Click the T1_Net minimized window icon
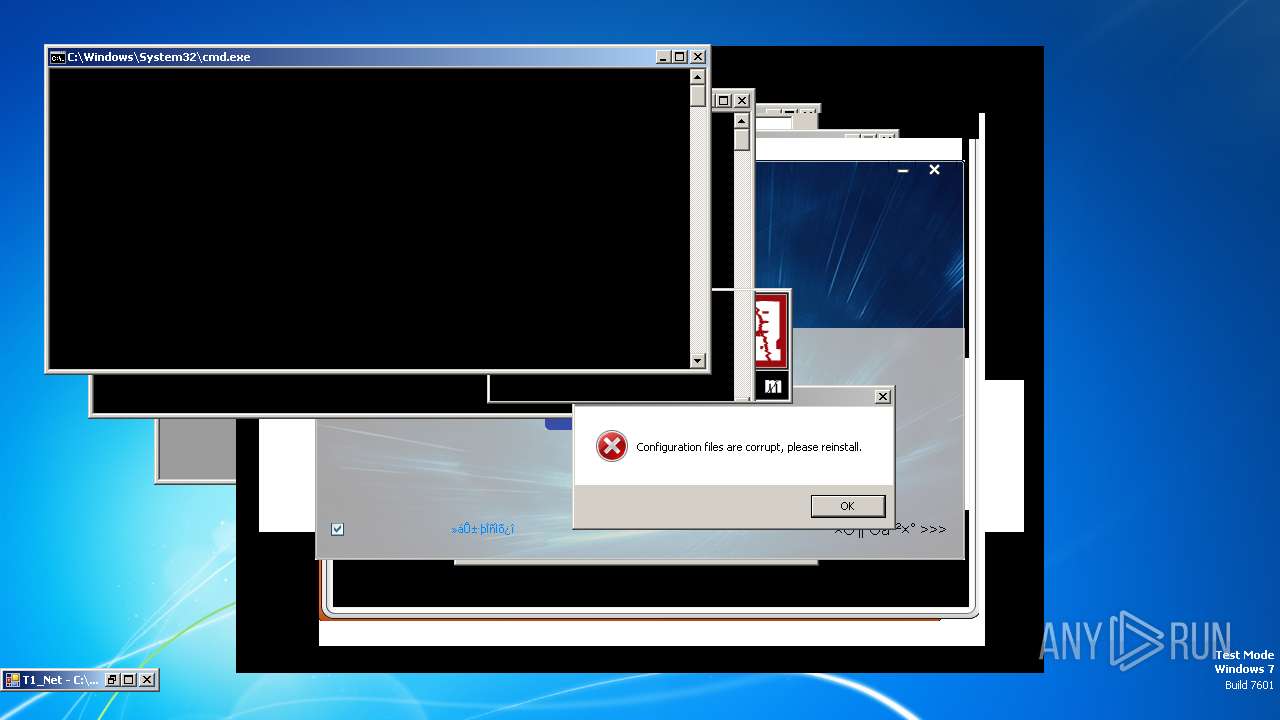1280x720 pixels. (13, 680)
